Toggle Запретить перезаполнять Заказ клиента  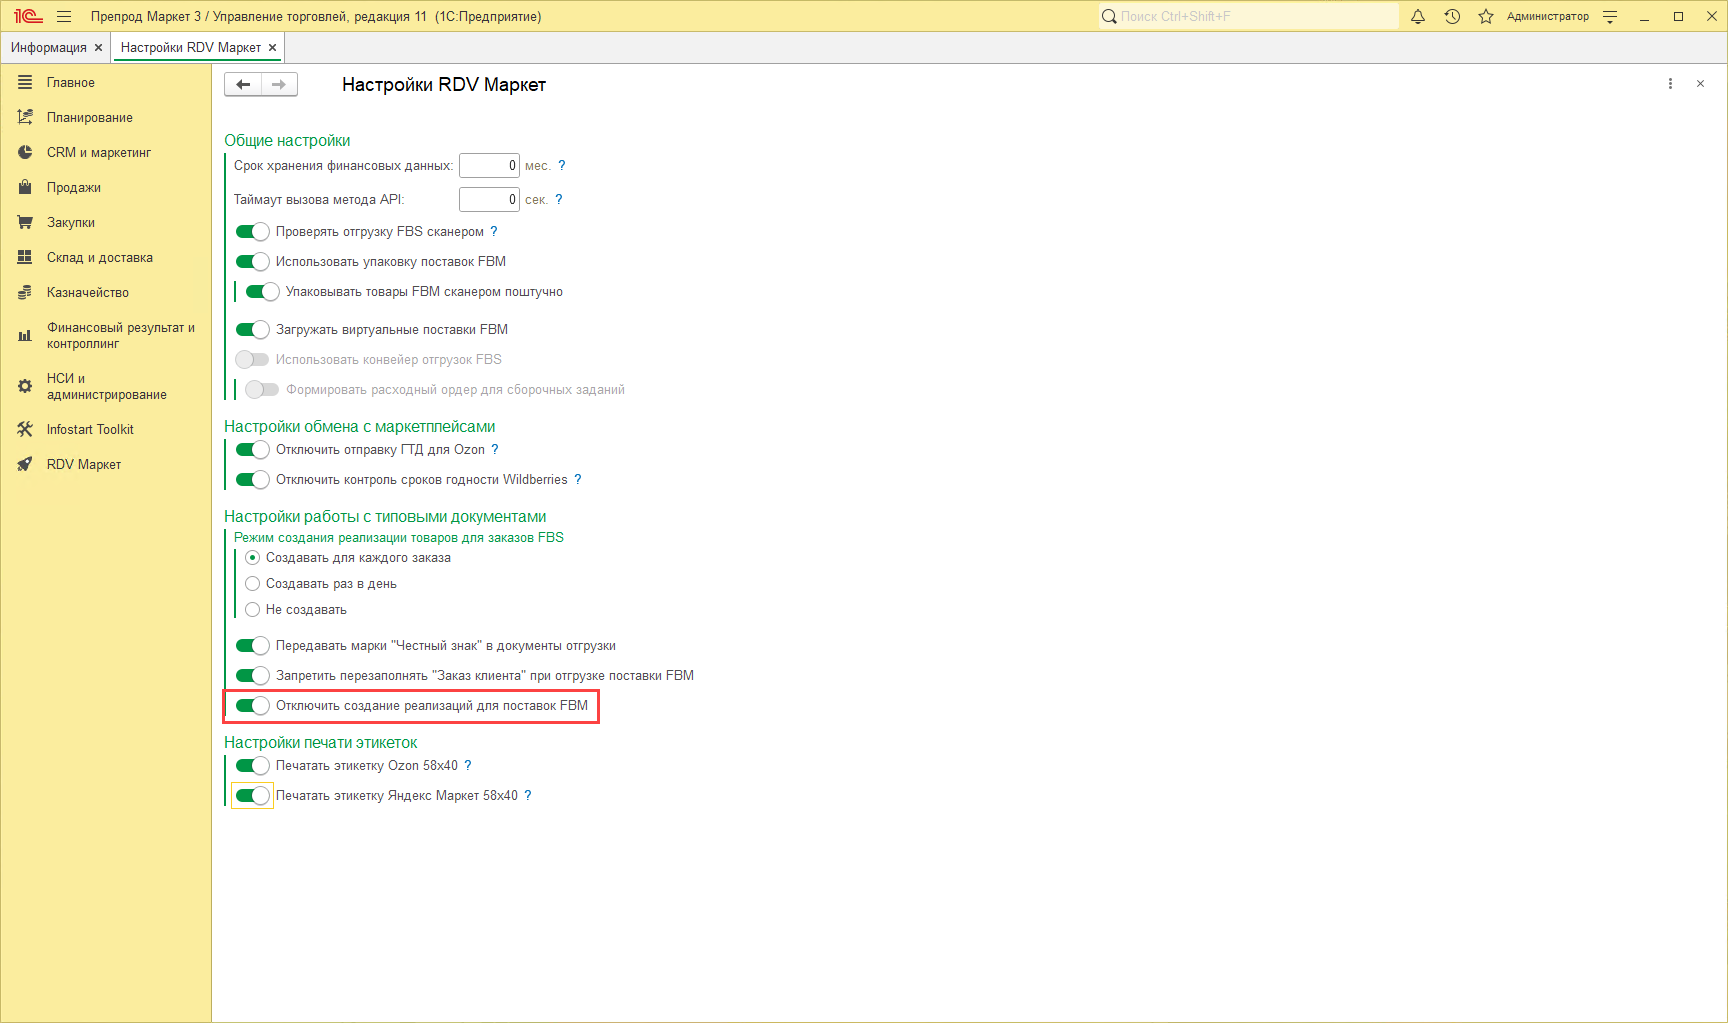click(252, 675)
